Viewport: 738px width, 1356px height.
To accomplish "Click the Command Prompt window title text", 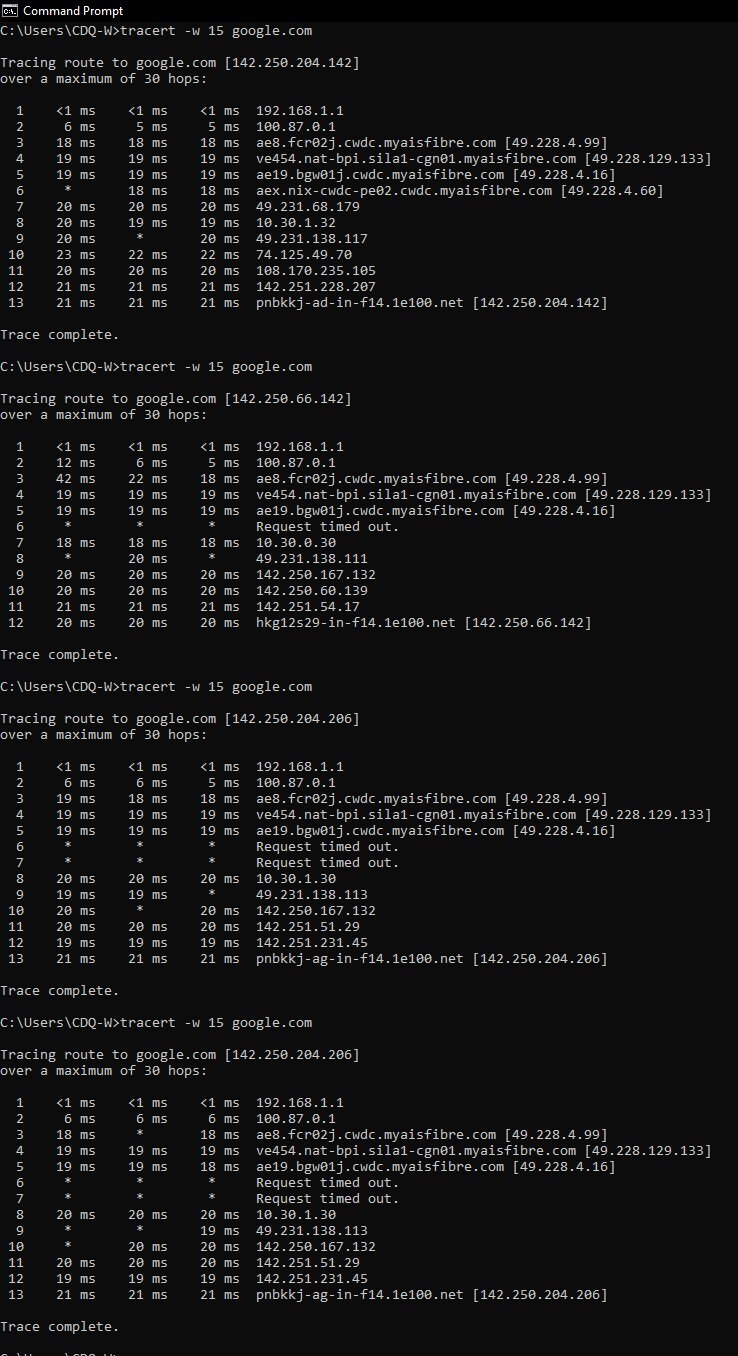I will pos(73,11).
